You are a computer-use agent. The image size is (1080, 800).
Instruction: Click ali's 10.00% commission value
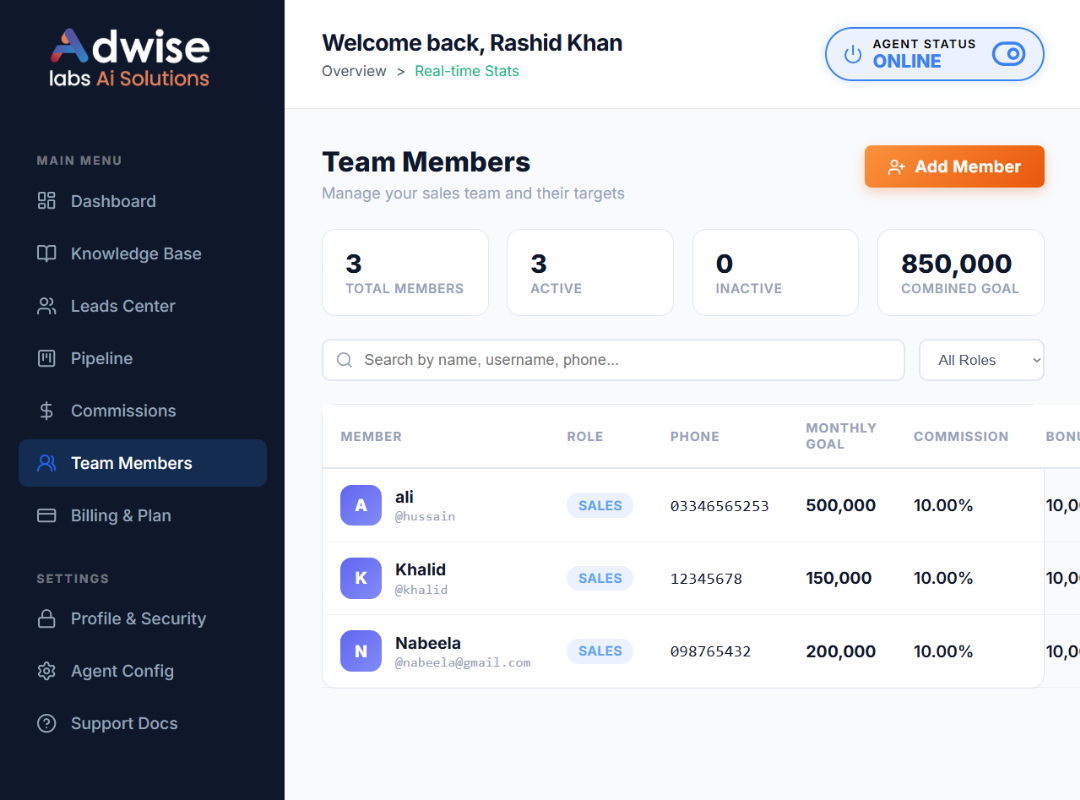(943, 505)
